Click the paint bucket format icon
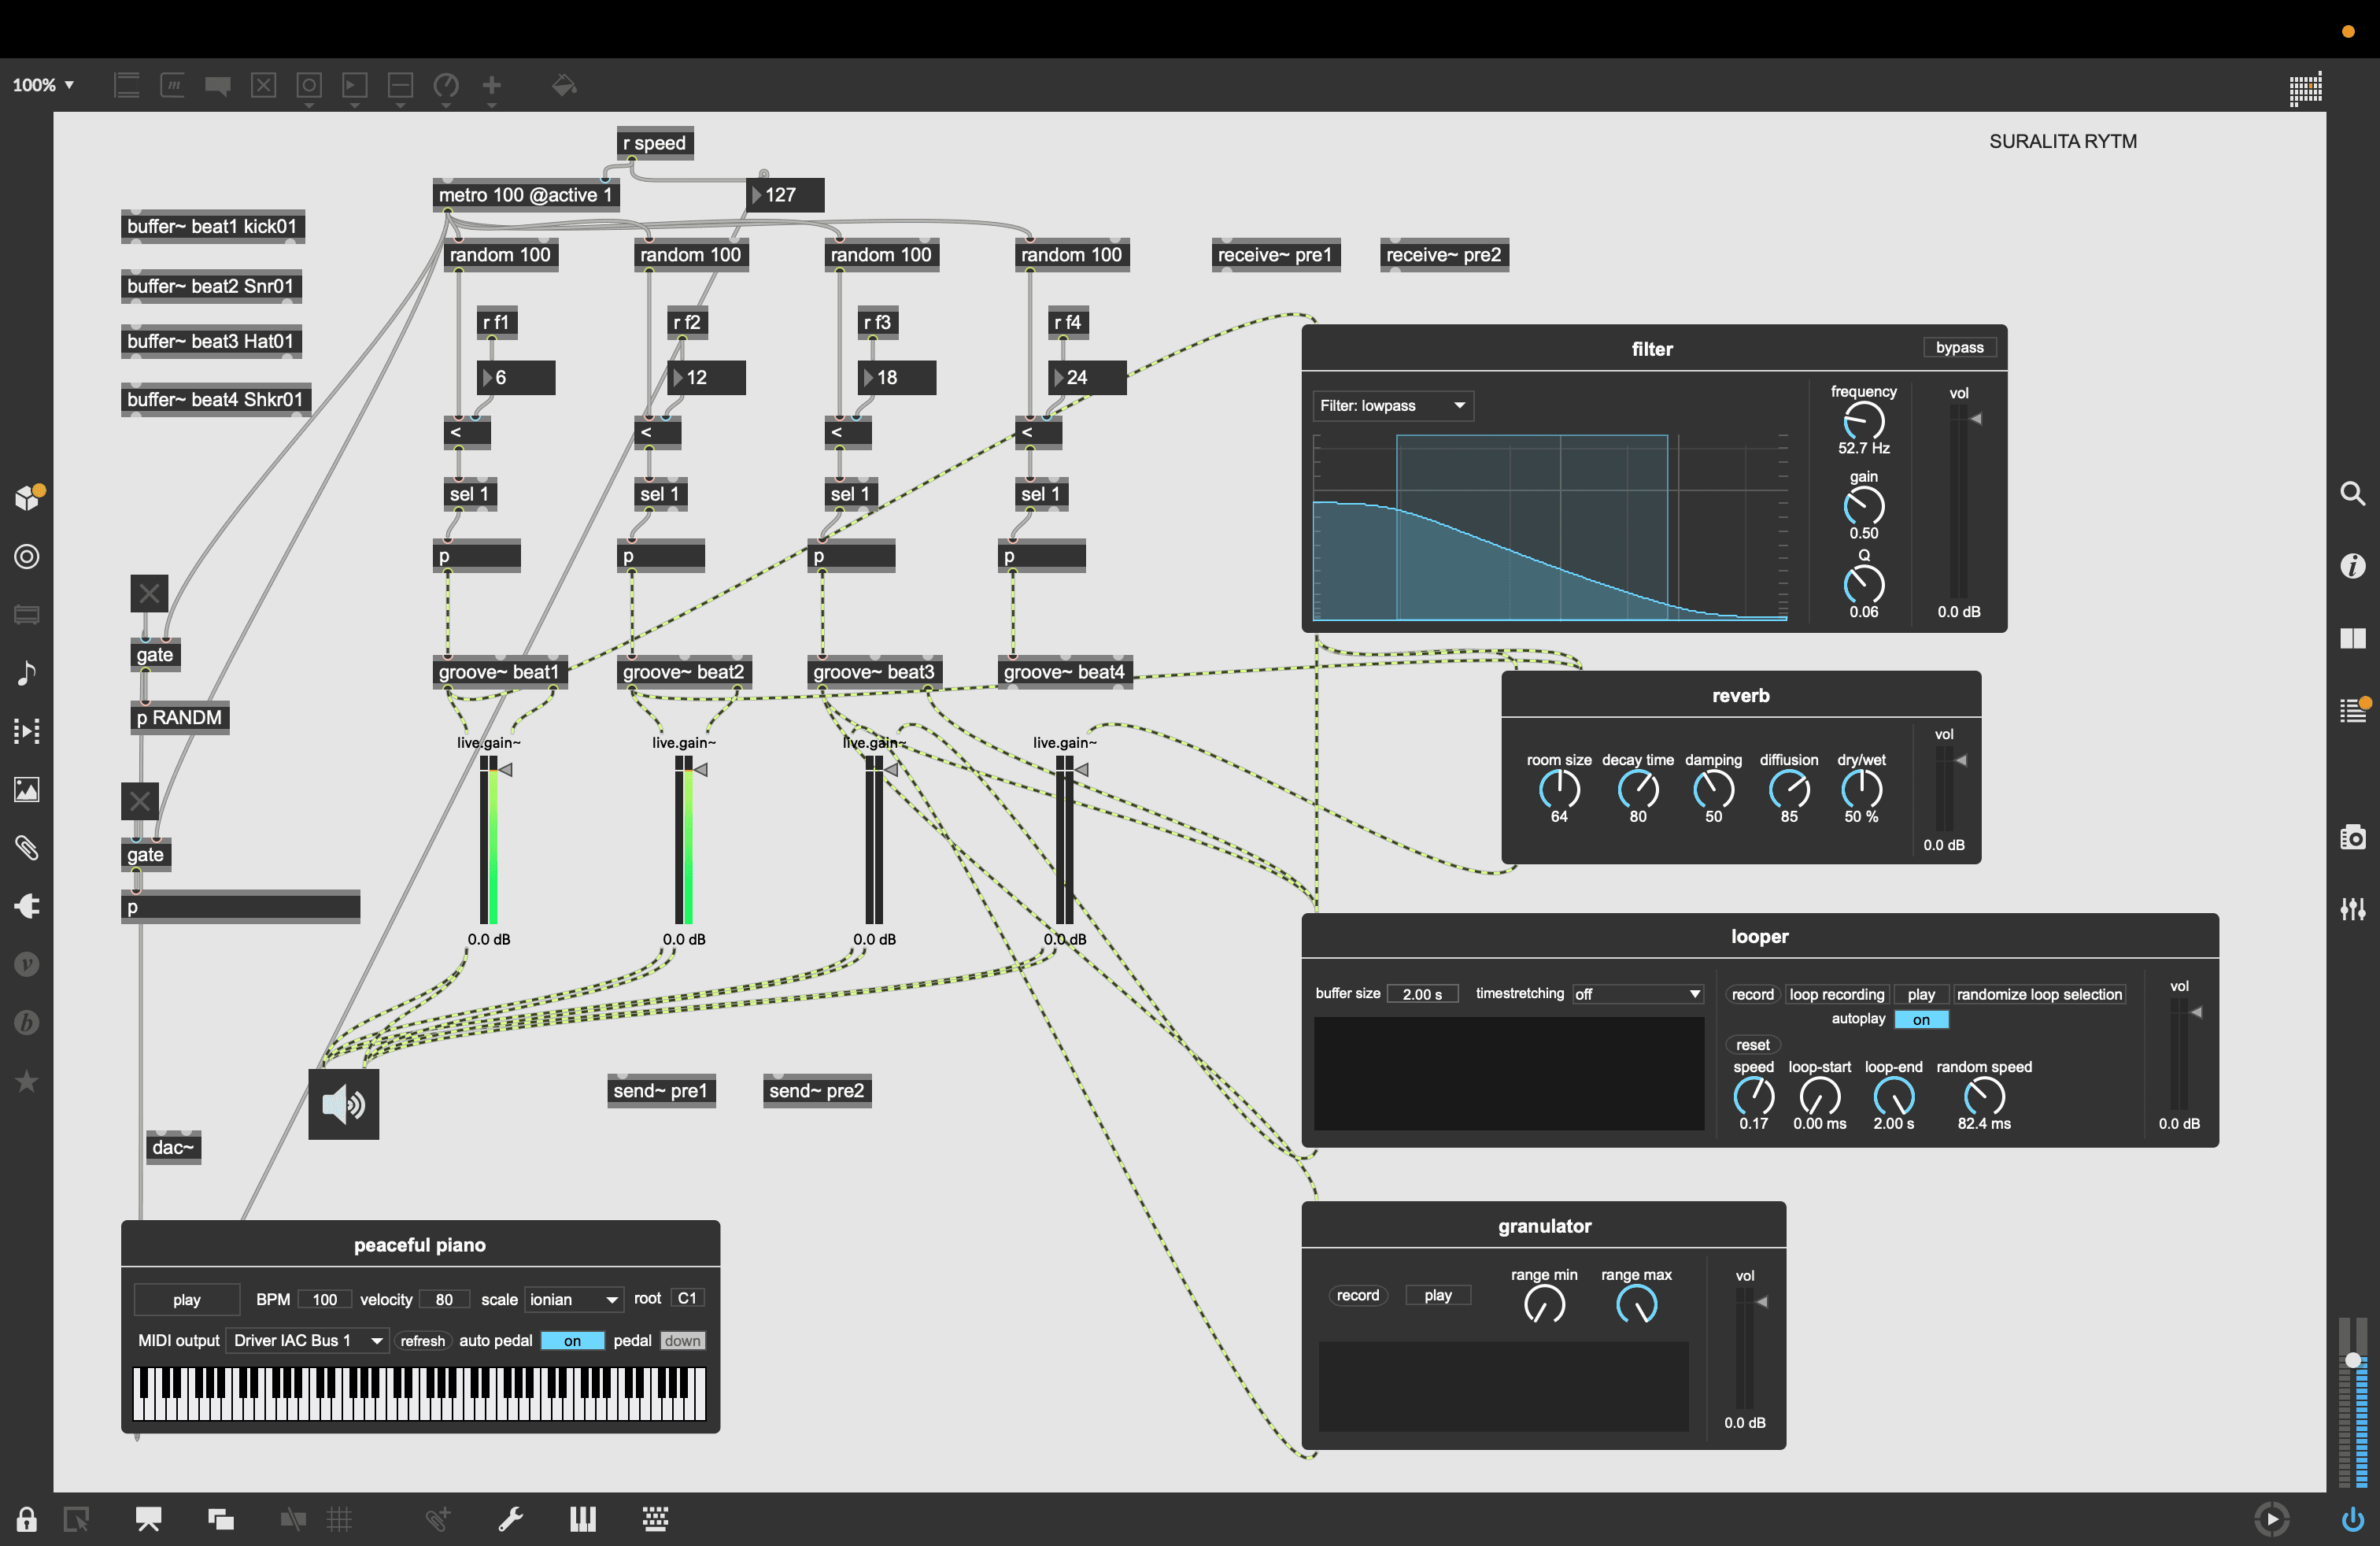Viewport: 2380px width, 1546px height. coord(564,85)
